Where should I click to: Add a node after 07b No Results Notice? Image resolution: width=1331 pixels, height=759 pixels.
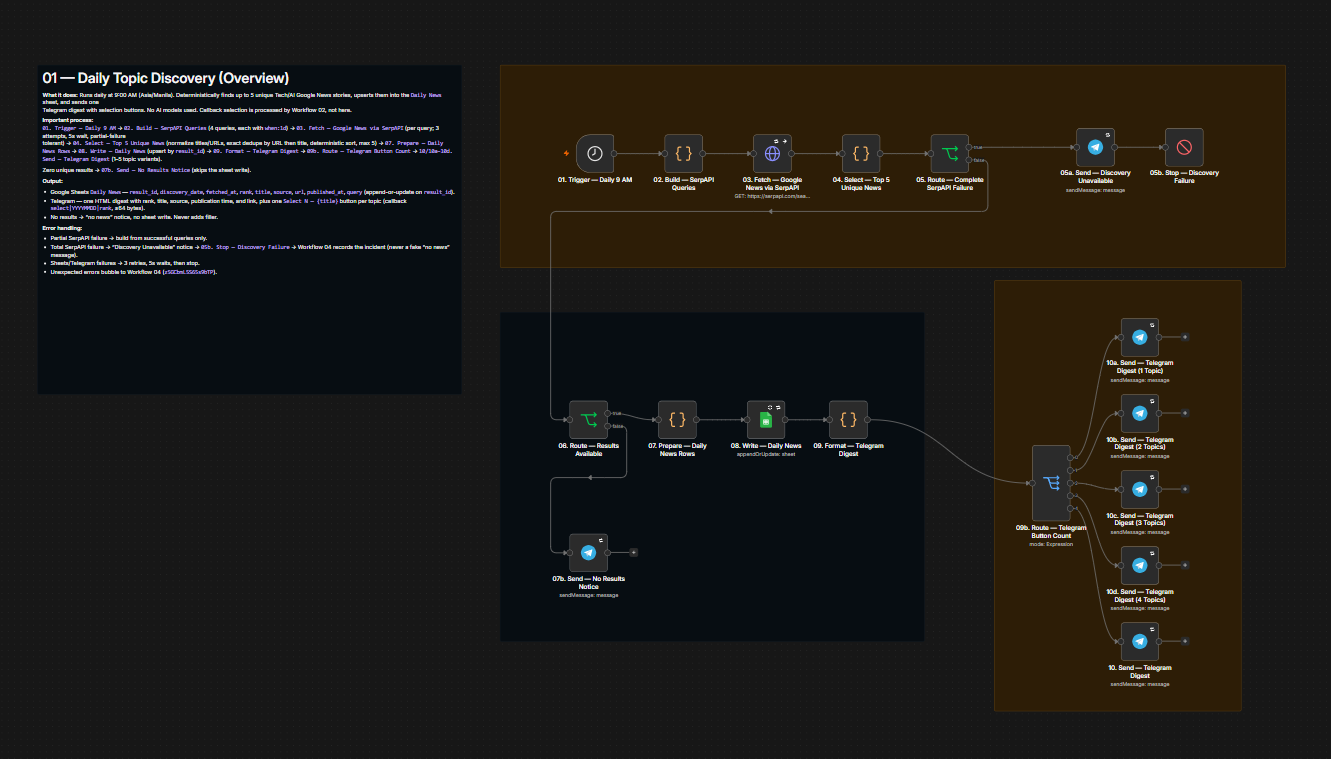[x=634, y=552]
